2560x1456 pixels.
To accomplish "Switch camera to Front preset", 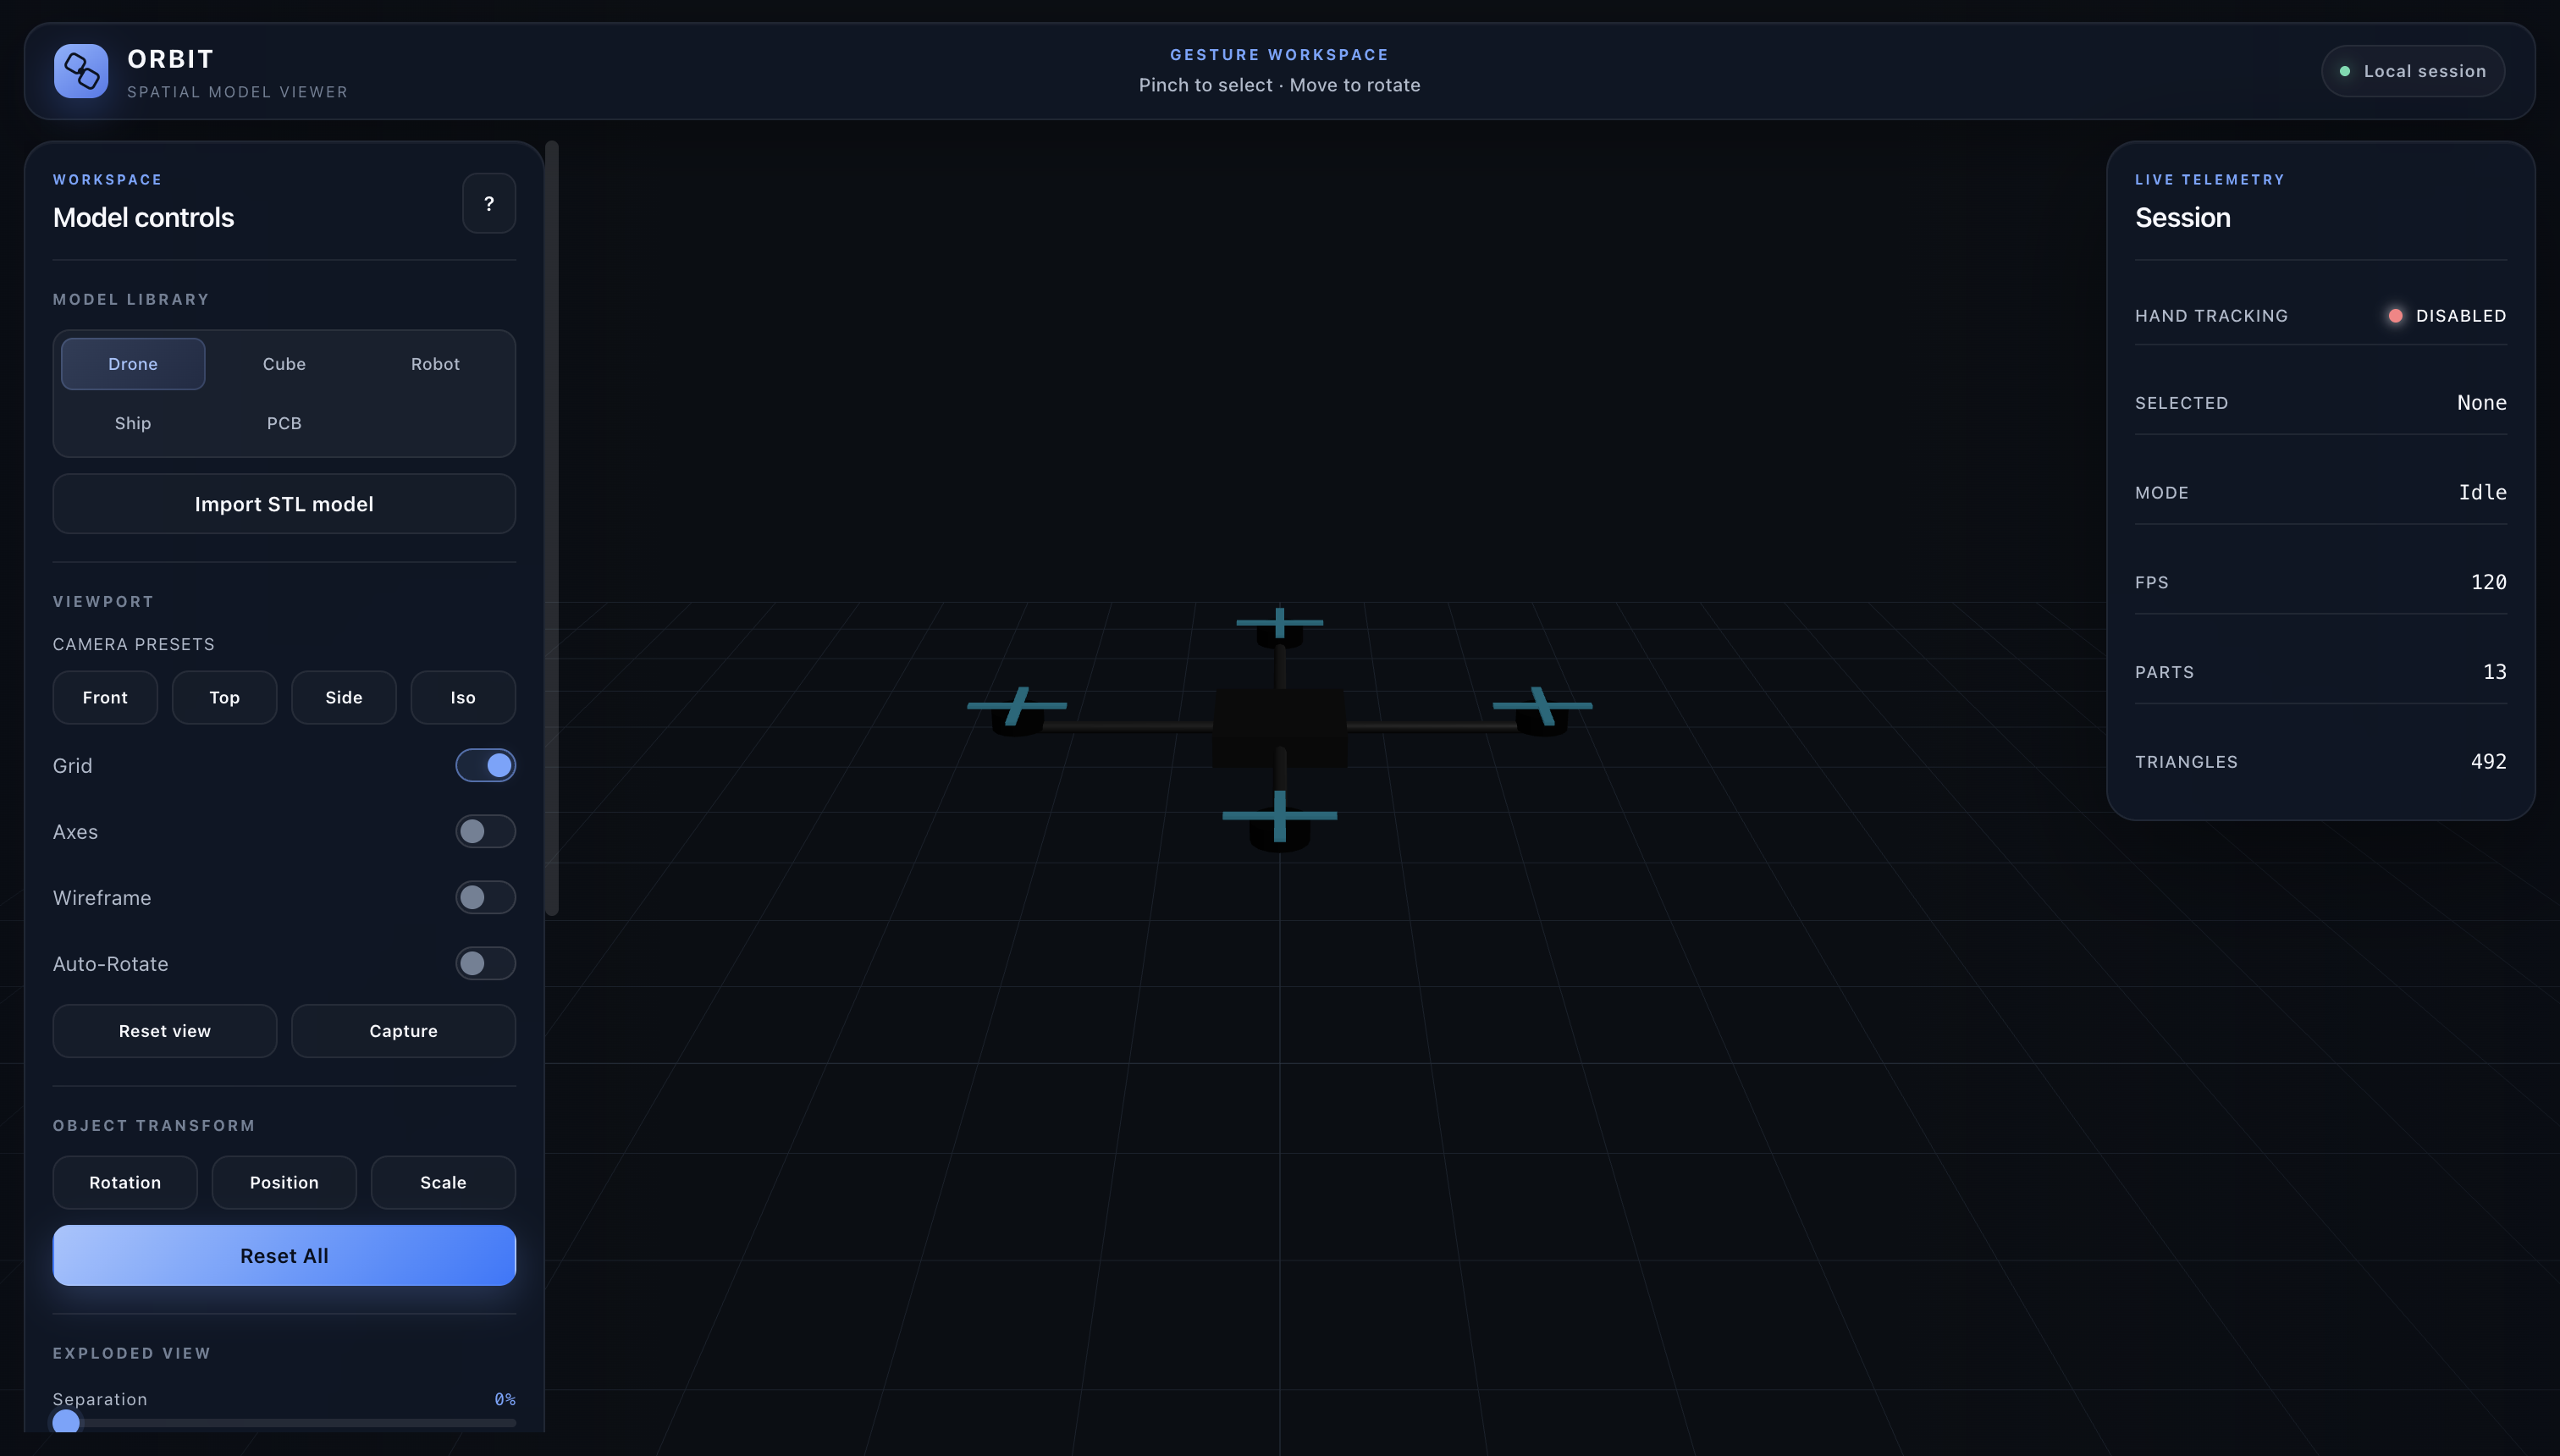I will pyautogui.click(x=105, y=697).
